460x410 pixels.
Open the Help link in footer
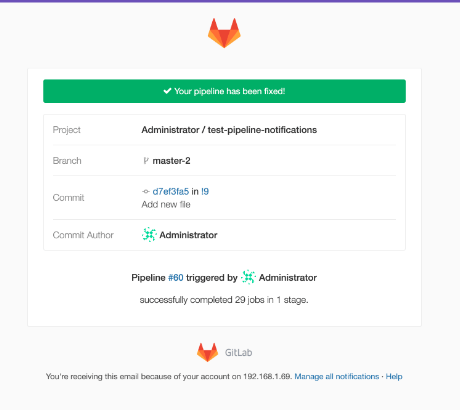[394, 376]
